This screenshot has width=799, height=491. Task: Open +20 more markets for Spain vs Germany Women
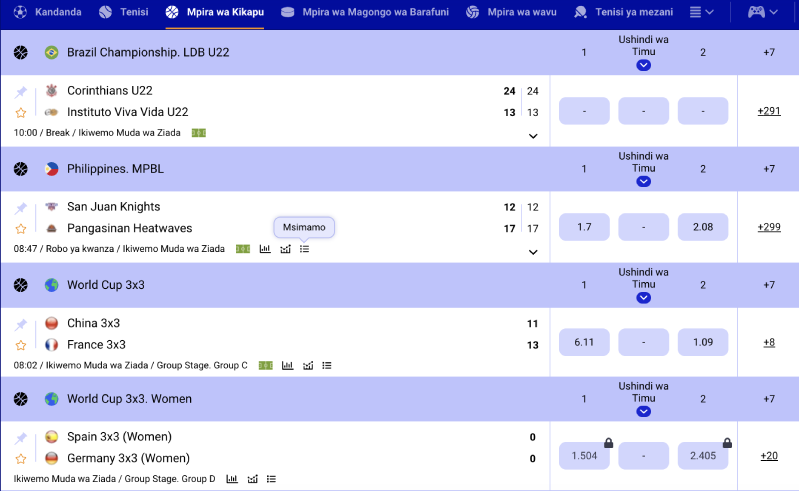pos(769,456)
